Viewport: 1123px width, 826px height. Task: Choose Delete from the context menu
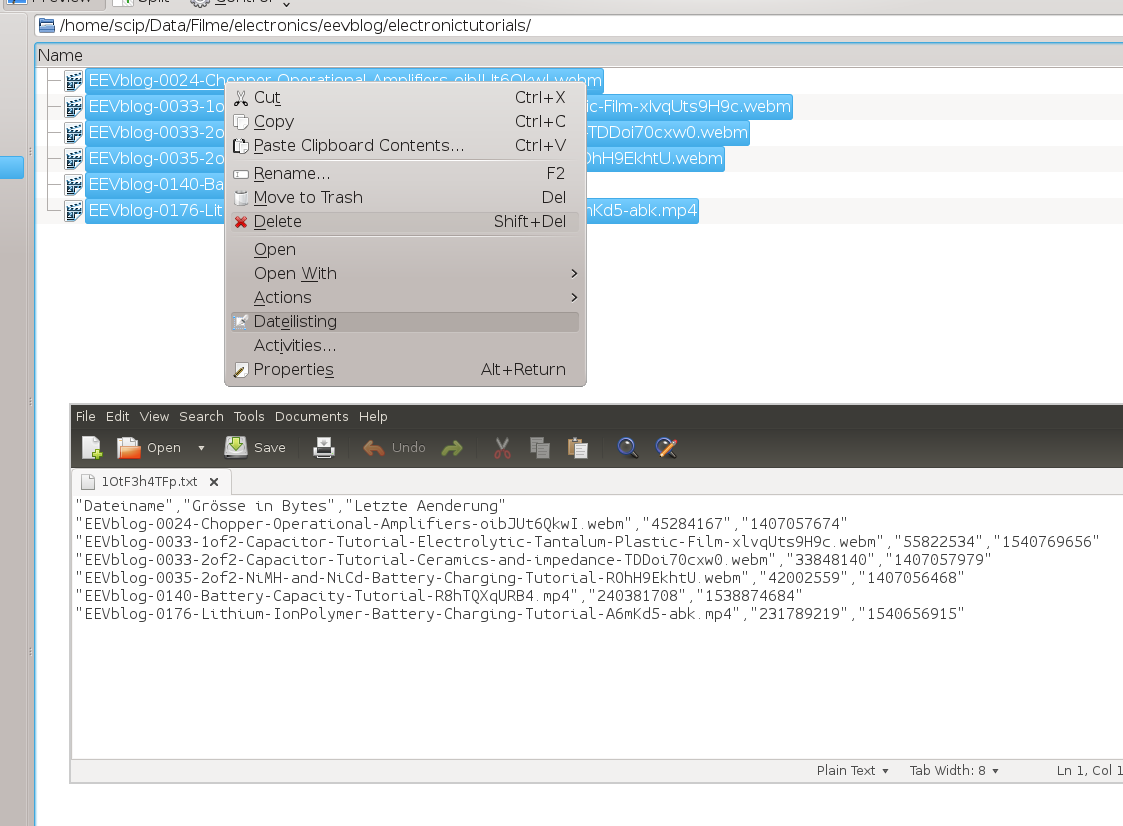(x=405, y=222)
